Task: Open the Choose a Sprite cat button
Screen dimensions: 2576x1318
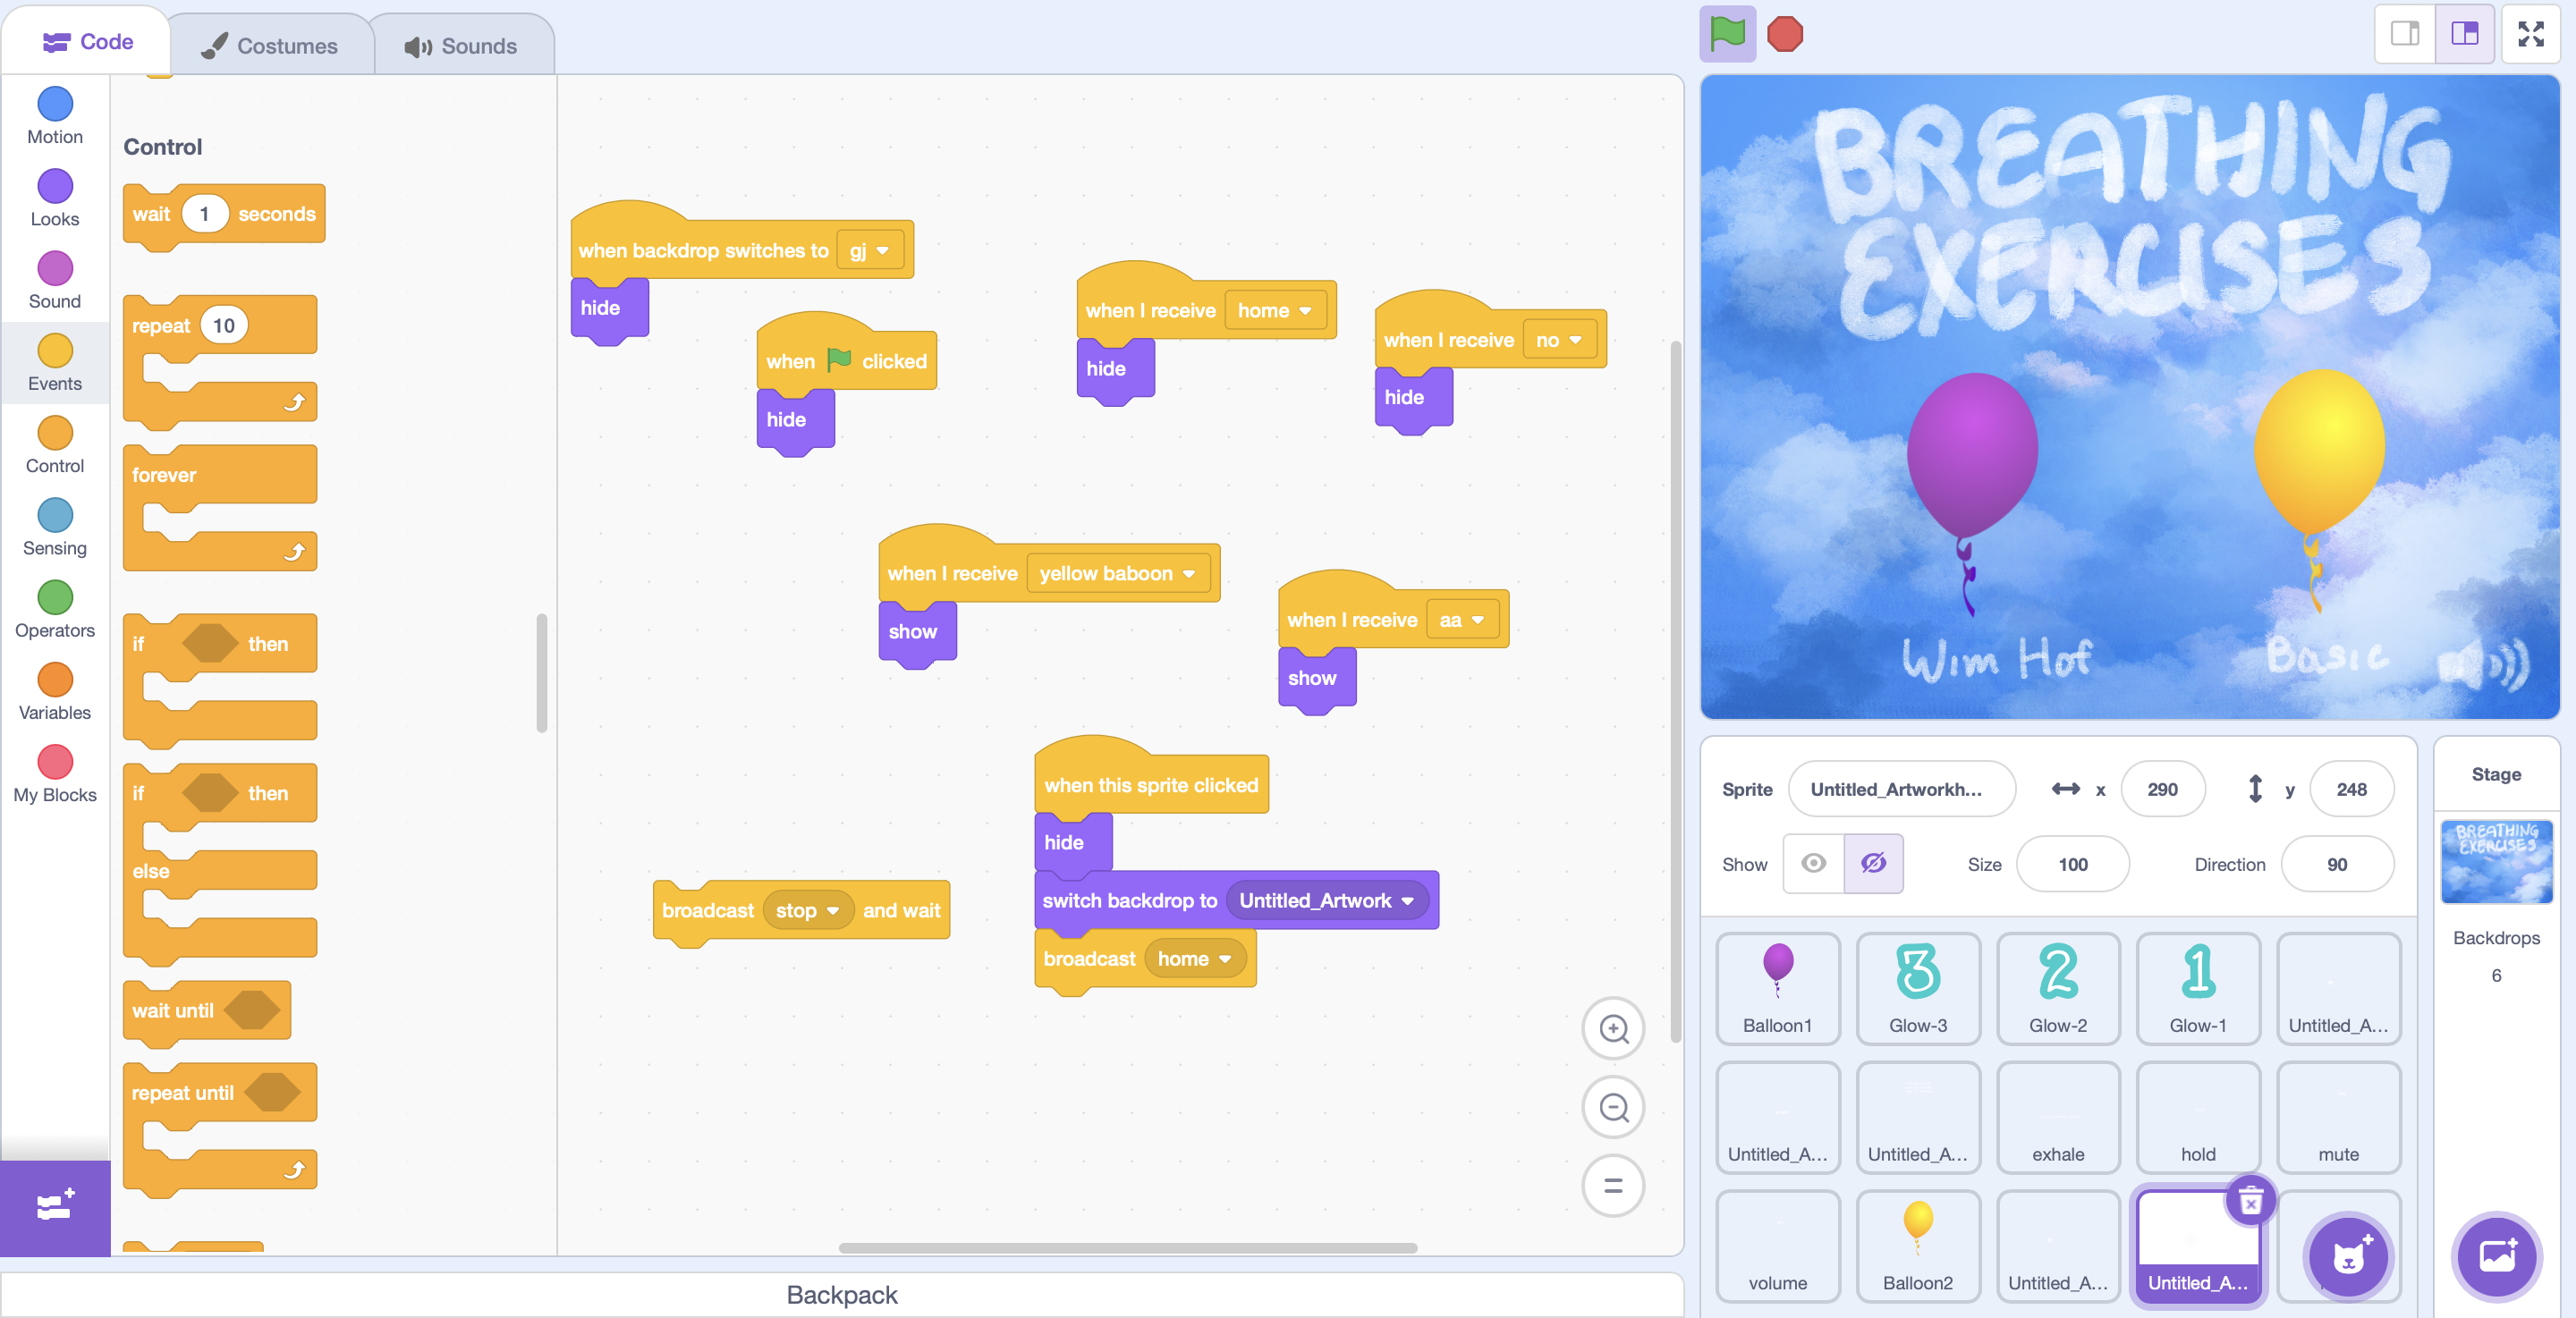Action: [2347, 1256]
